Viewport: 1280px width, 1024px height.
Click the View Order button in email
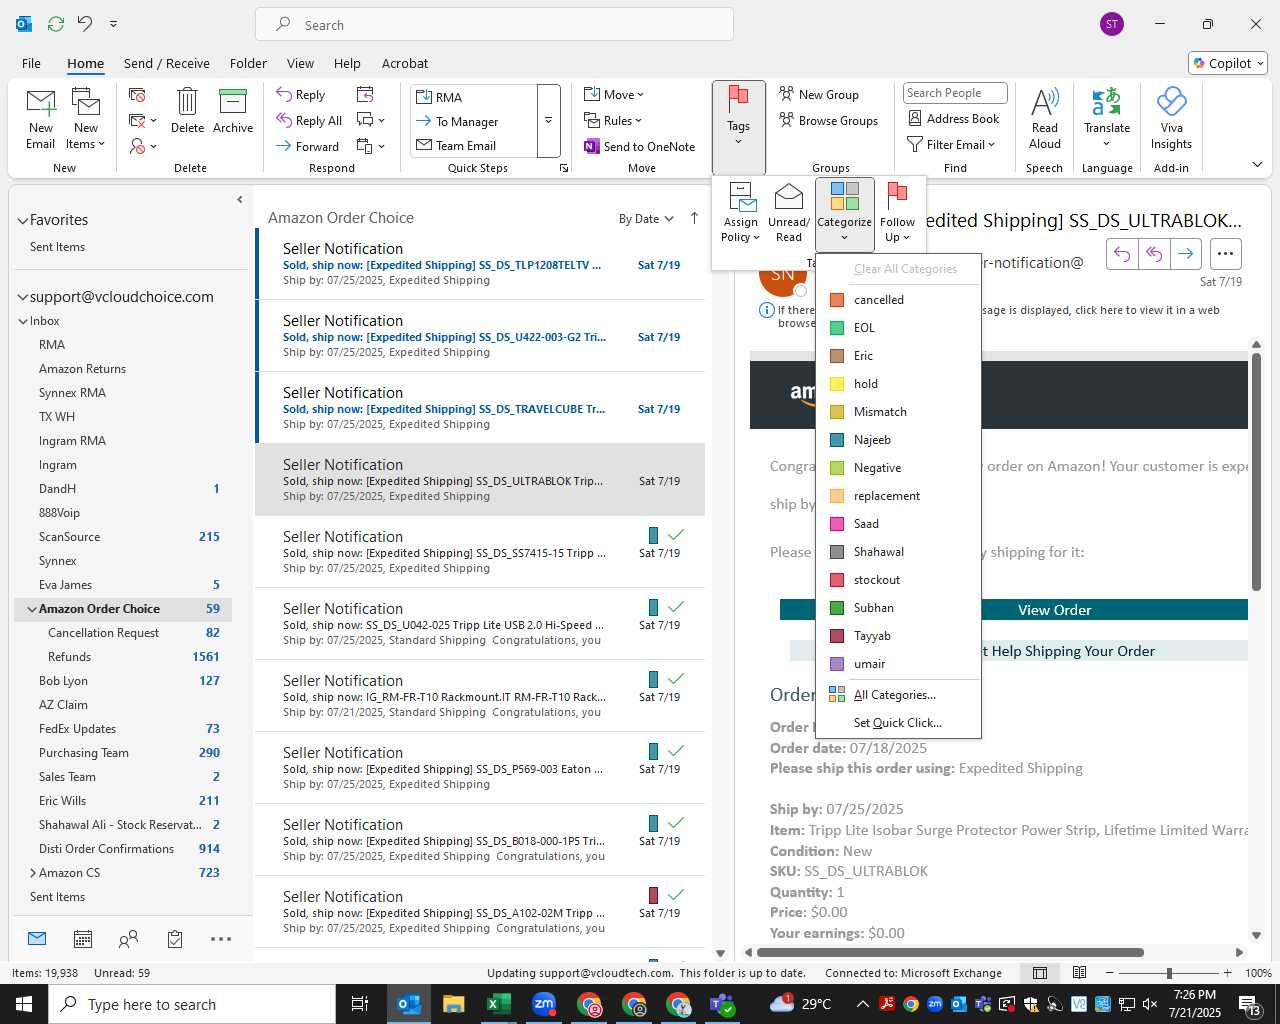[x=1054, y=610]
